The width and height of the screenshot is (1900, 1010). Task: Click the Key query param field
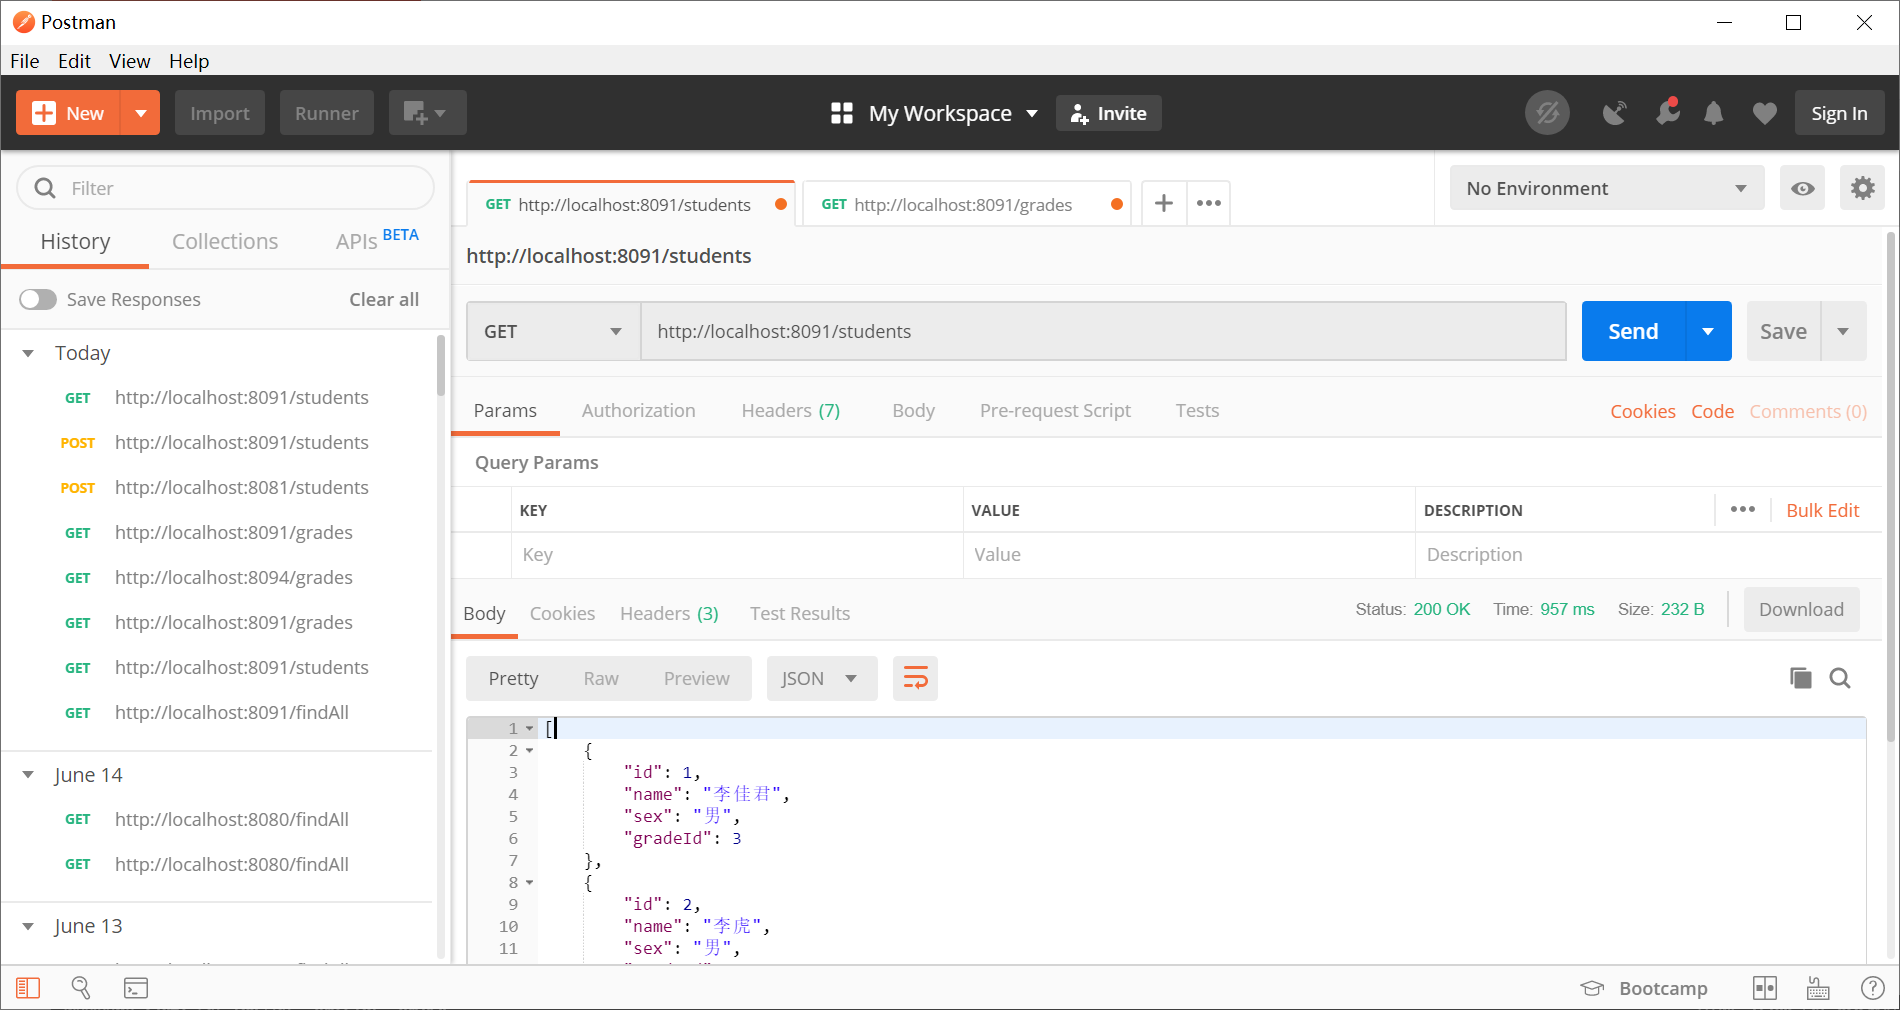(737, 555)
